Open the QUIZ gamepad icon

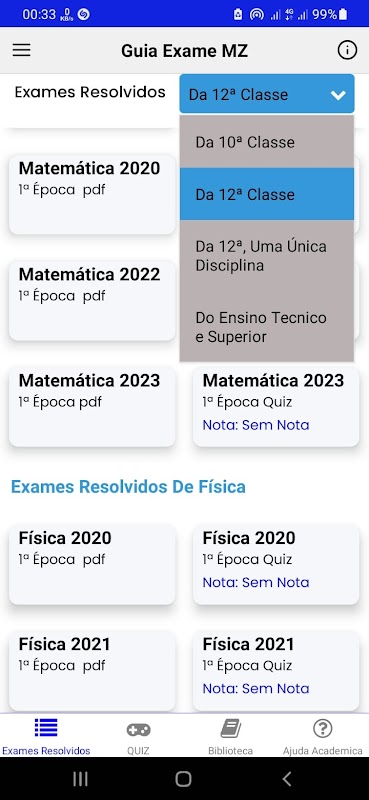[x=138, y=729]
